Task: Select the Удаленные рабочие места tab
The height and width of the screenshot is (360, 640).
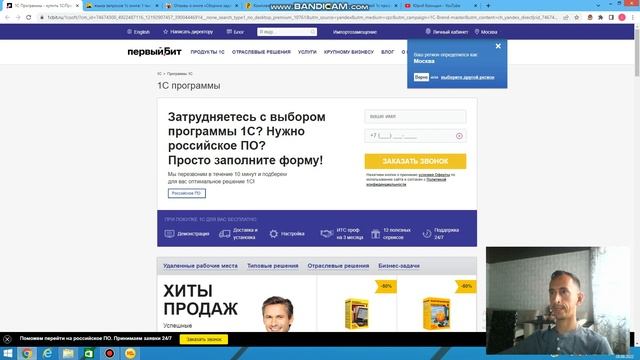Action: 200,266
